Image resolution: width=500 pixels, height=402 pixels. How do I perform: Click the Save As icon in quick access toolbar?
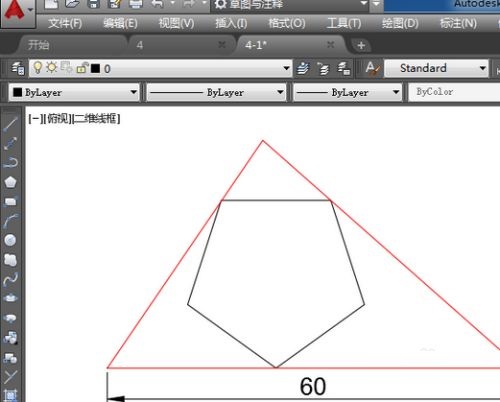click(115, 4)
